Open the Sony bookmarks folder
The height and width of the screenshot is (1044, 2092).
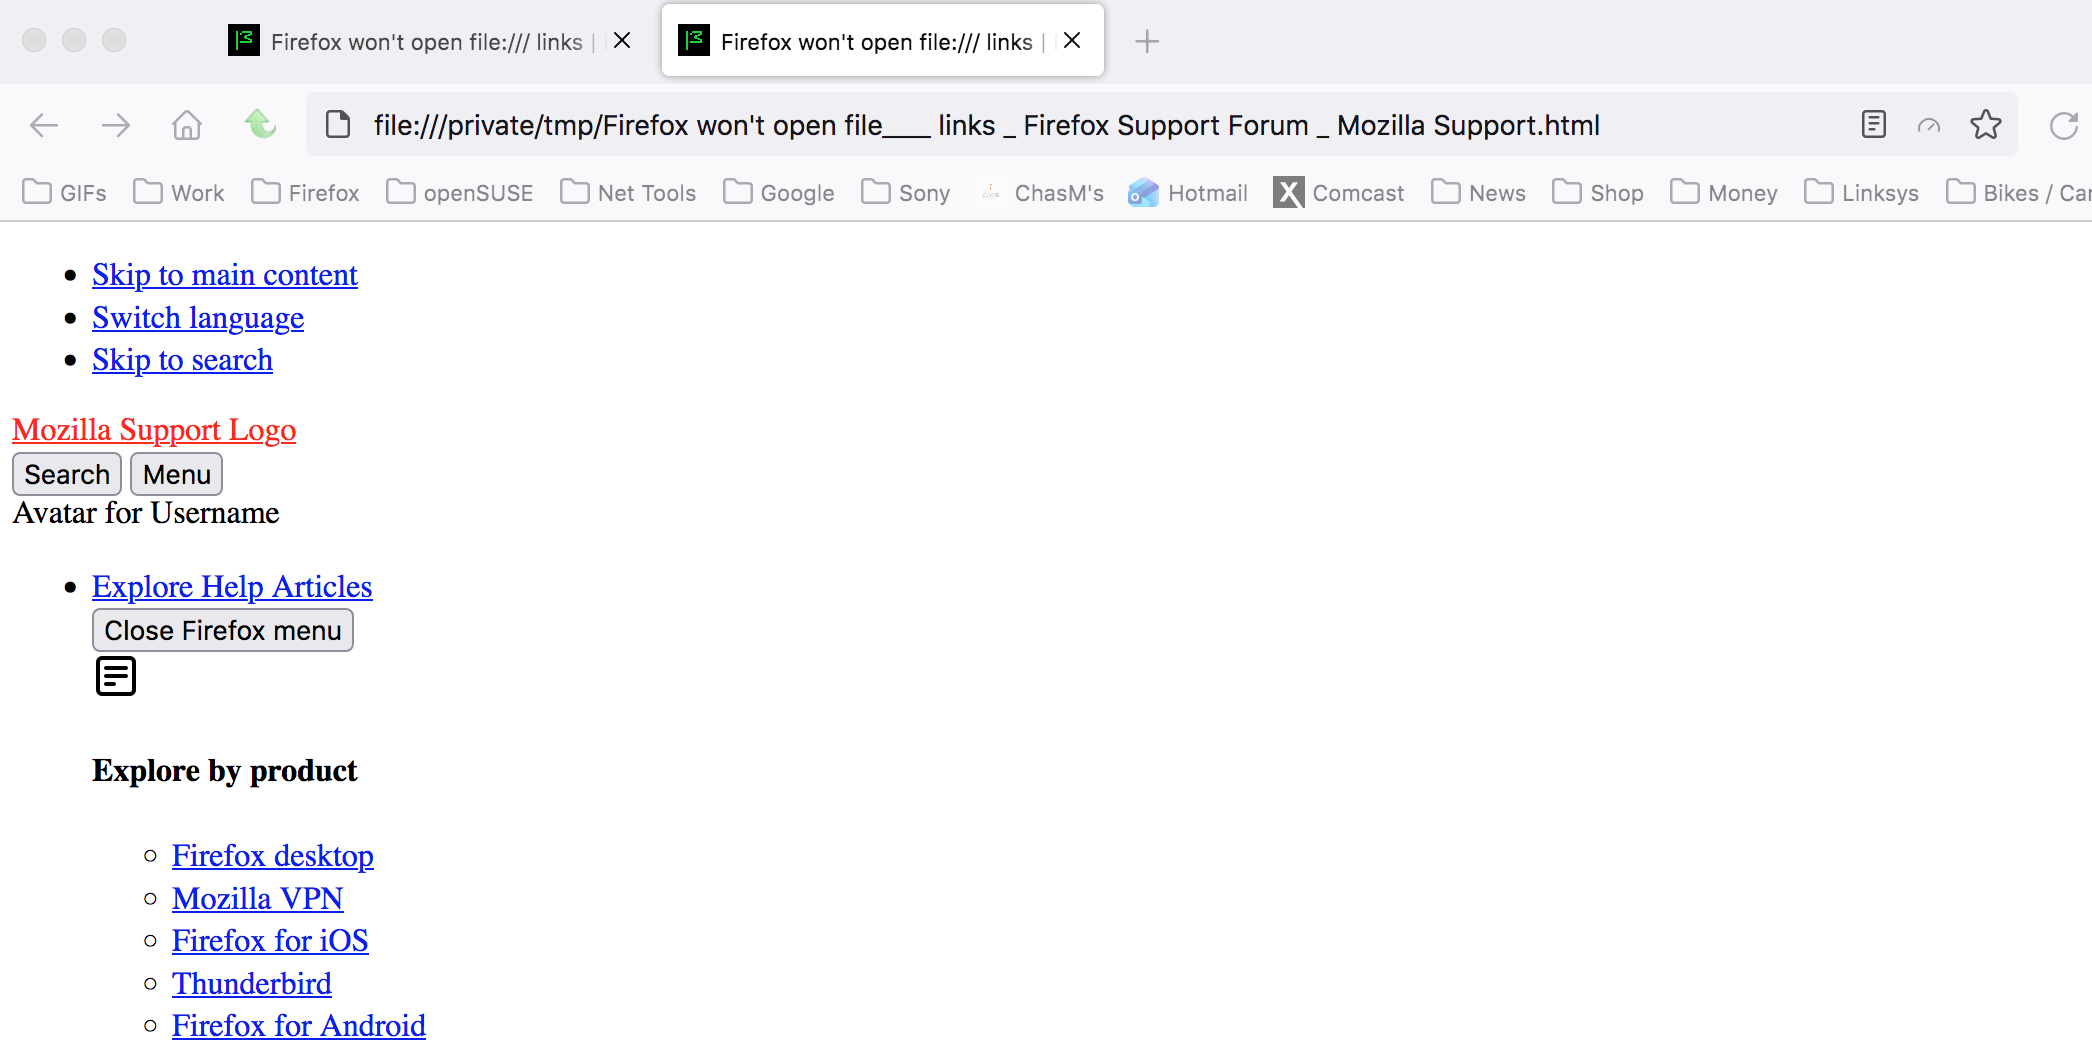906,193
